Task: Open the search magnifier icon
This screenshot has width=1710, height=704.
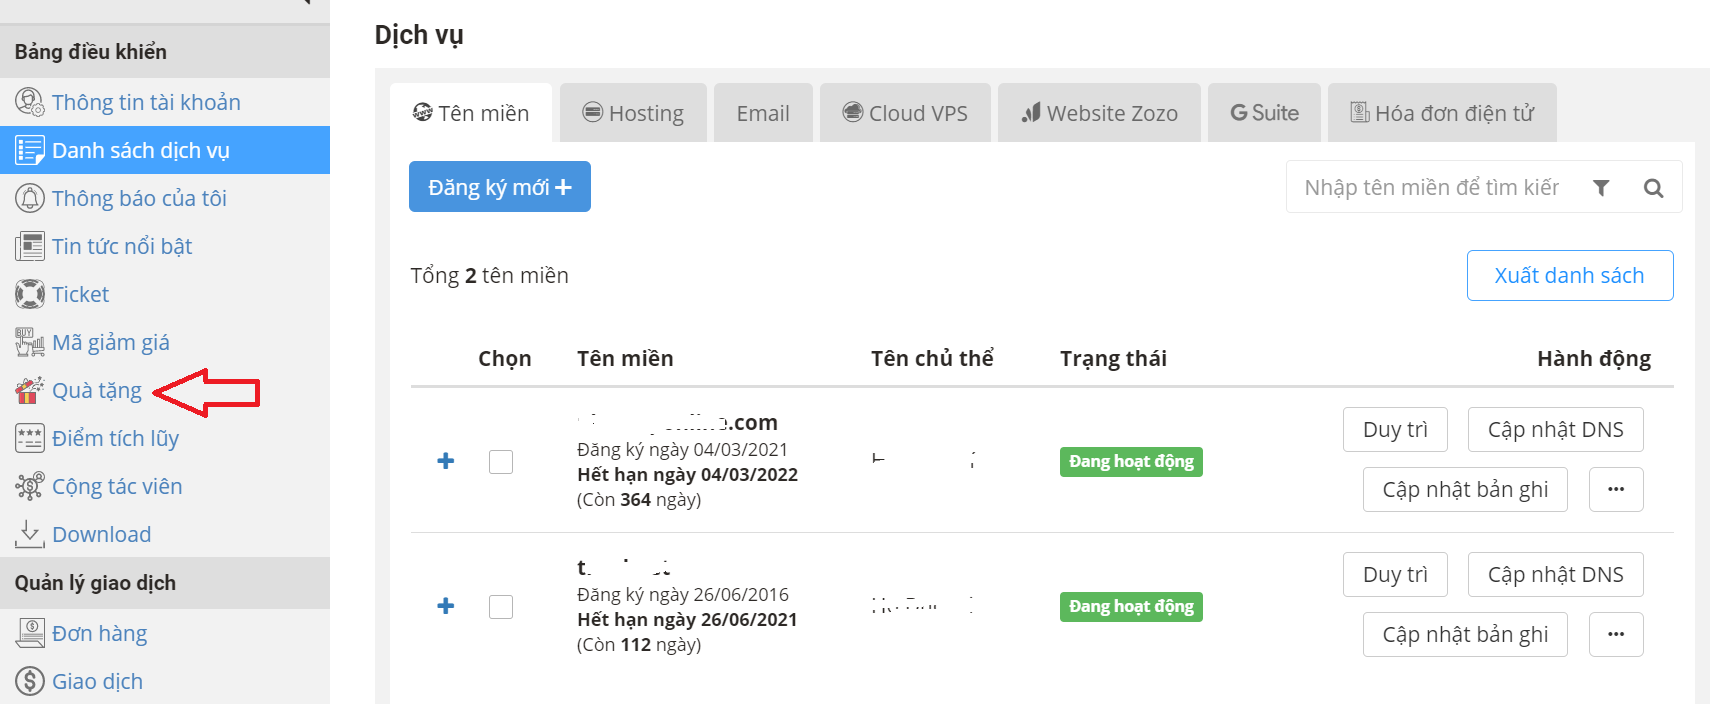Action: click(x=1653, y=187)
